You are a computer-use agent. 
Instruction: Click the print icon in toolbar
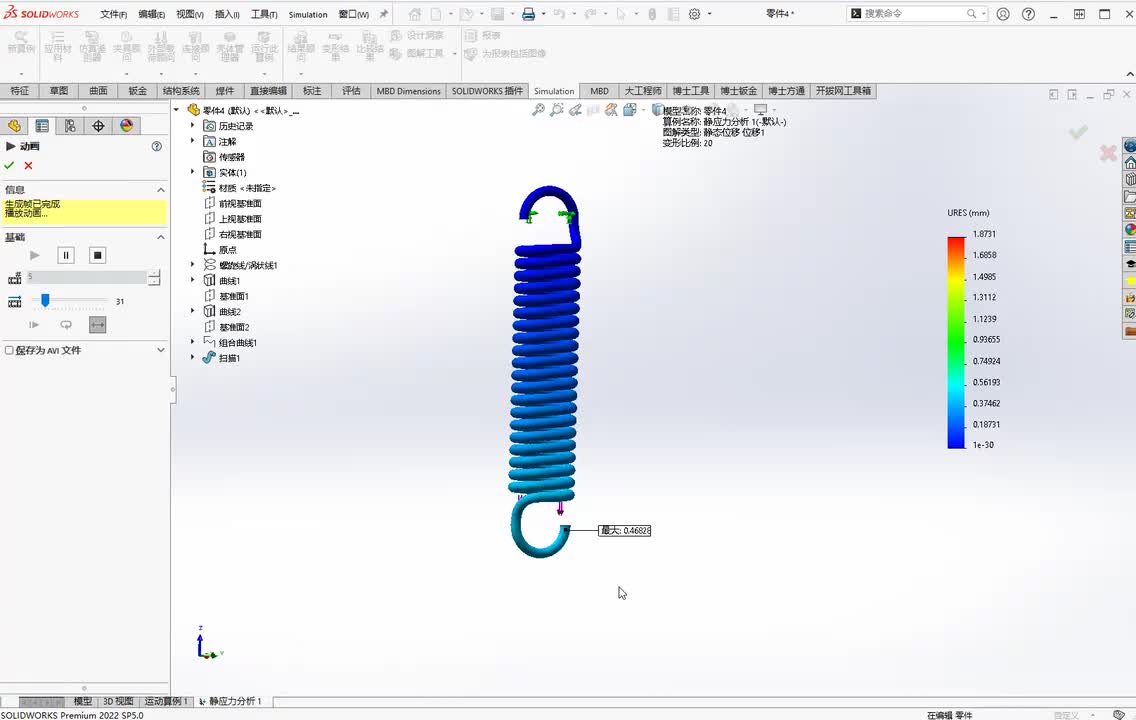(x=529, y=14)
